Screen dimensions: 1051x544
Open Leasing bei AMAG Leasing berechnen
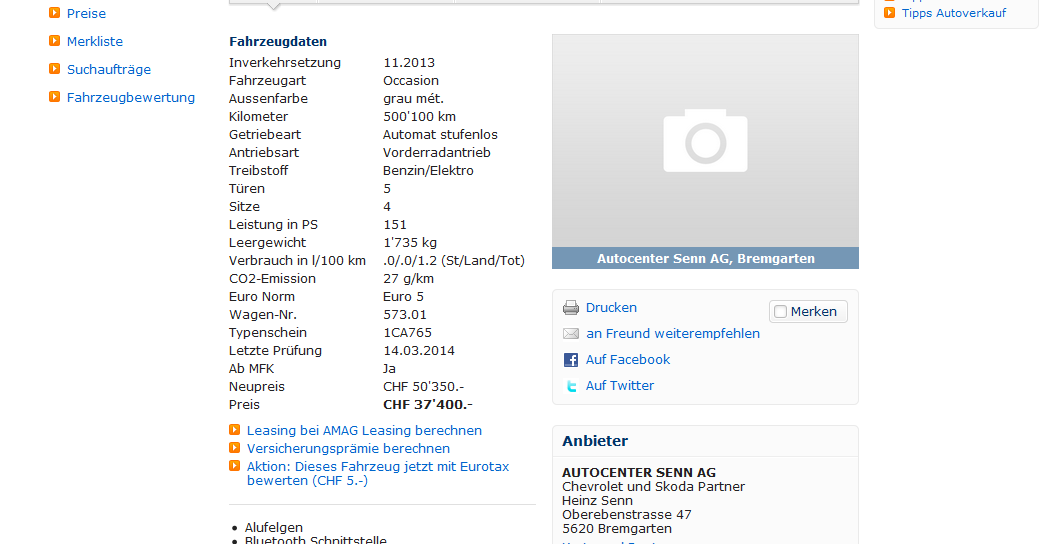[364, 431]
